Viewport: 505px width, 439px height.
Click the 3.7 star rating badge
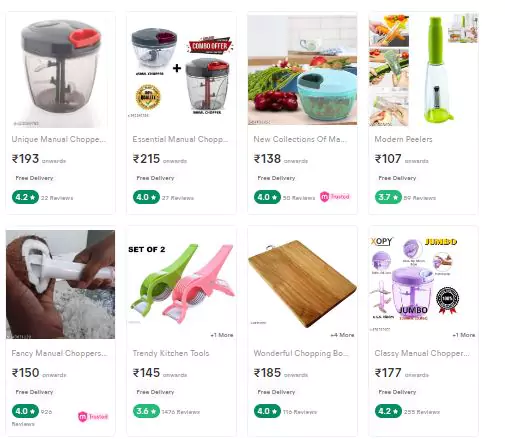(388, 197)
